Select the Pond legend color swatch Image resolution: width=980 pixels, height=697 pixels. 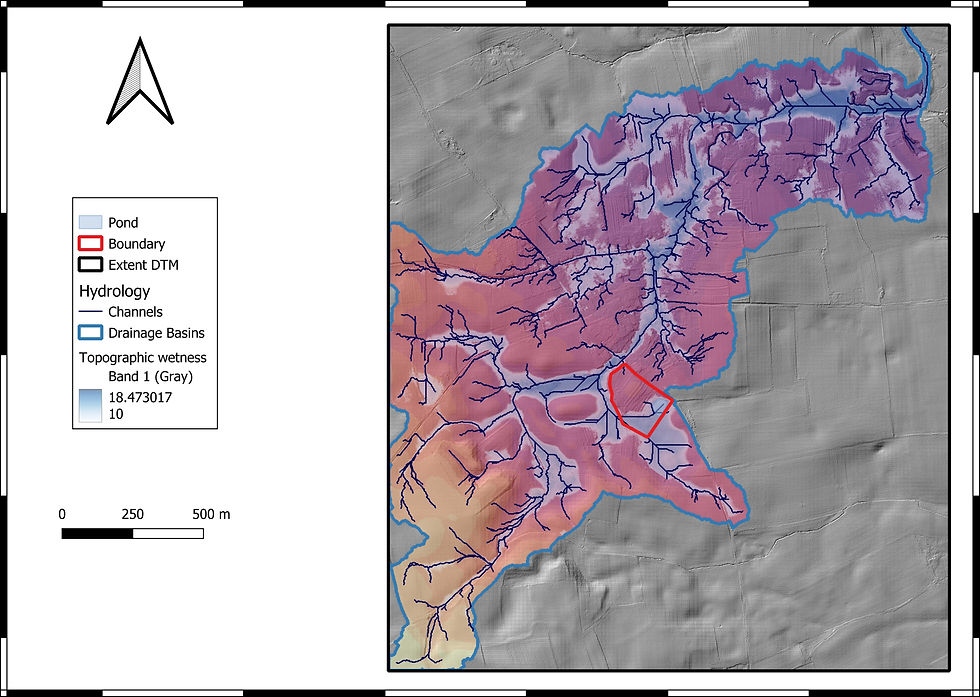point(90,222)
